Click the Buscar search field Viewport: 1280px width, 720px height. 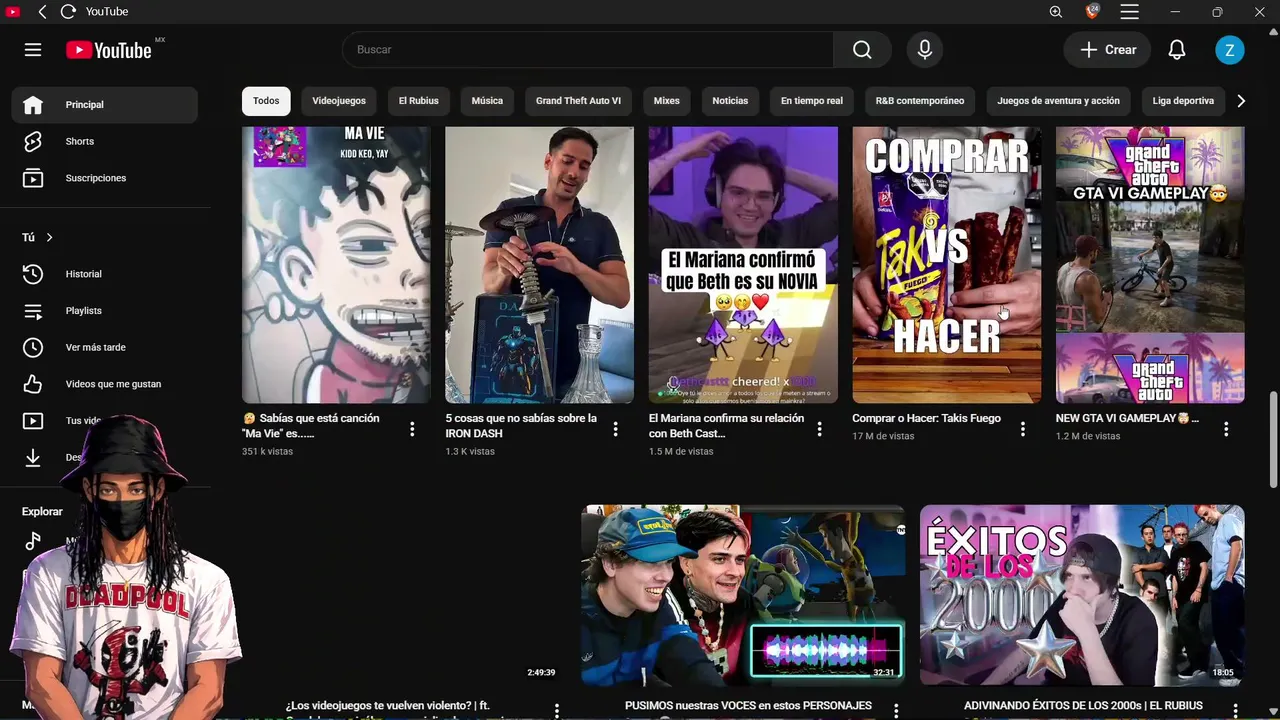coord(588,50)
